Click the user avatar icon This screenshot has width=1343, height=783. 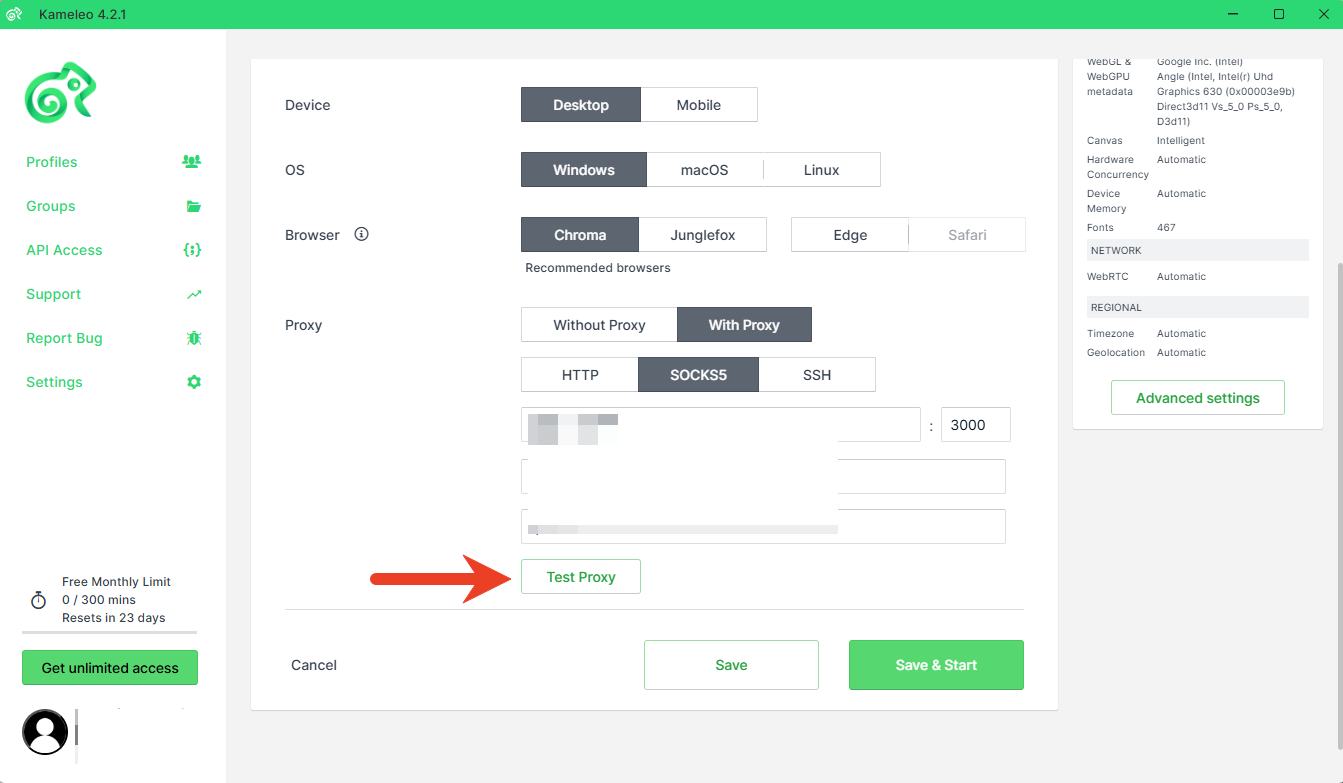point(45,732)
